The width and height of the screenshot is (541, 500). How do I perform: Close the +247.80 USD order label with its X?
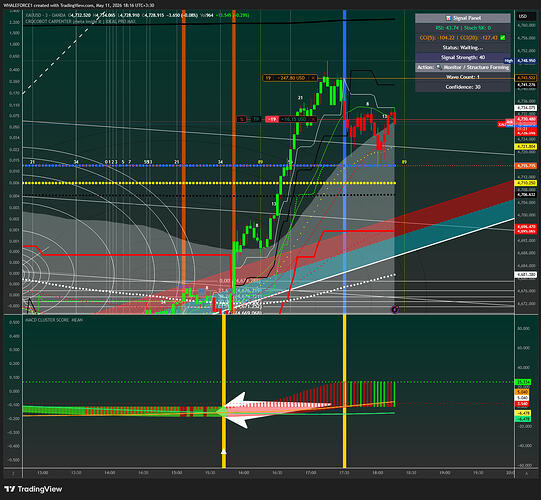(313, 78)
